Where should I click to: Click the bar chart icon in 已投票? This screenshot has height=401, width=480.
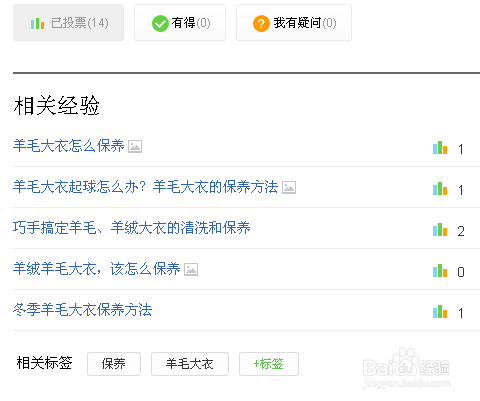pyautogui.click(x=37, y=24)
